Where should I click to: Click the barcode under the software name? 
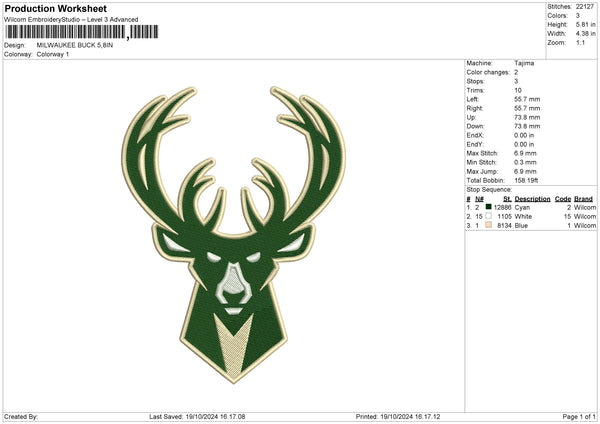tap(82, 32)
